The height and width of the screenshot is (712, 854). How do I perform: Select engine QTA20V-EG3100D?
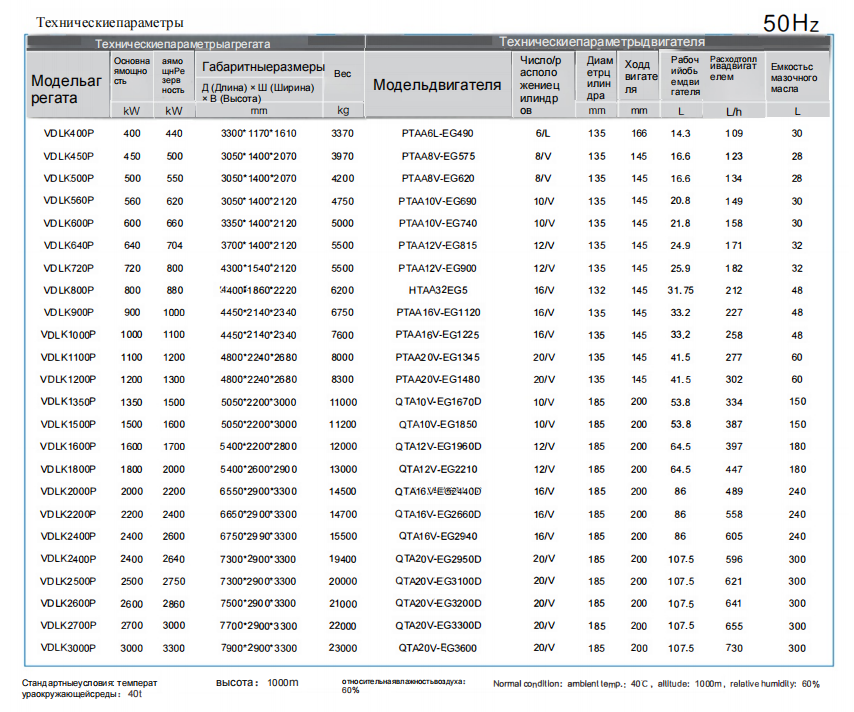point(438,581)
